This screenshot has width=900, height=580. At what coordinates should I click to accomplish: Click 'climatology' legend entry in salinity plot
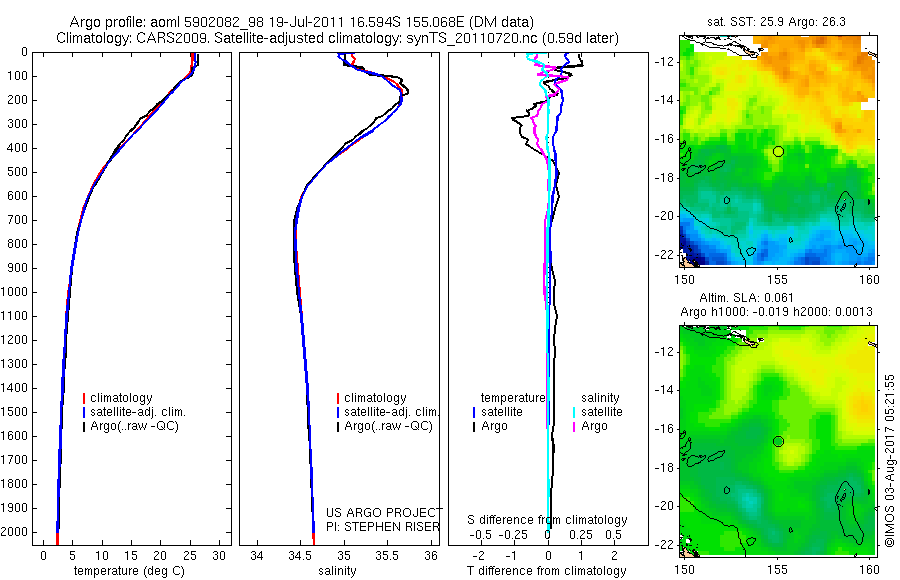coord(375,398)
